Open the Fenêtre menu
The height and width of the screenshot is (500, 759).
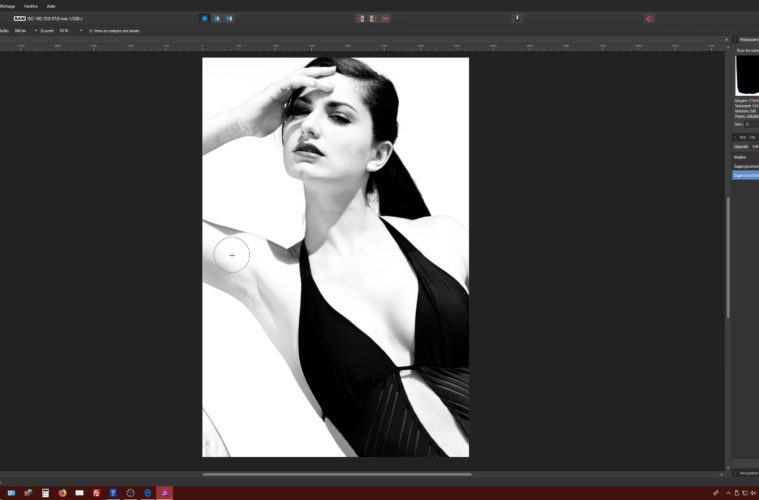click(x=30, y=6)
